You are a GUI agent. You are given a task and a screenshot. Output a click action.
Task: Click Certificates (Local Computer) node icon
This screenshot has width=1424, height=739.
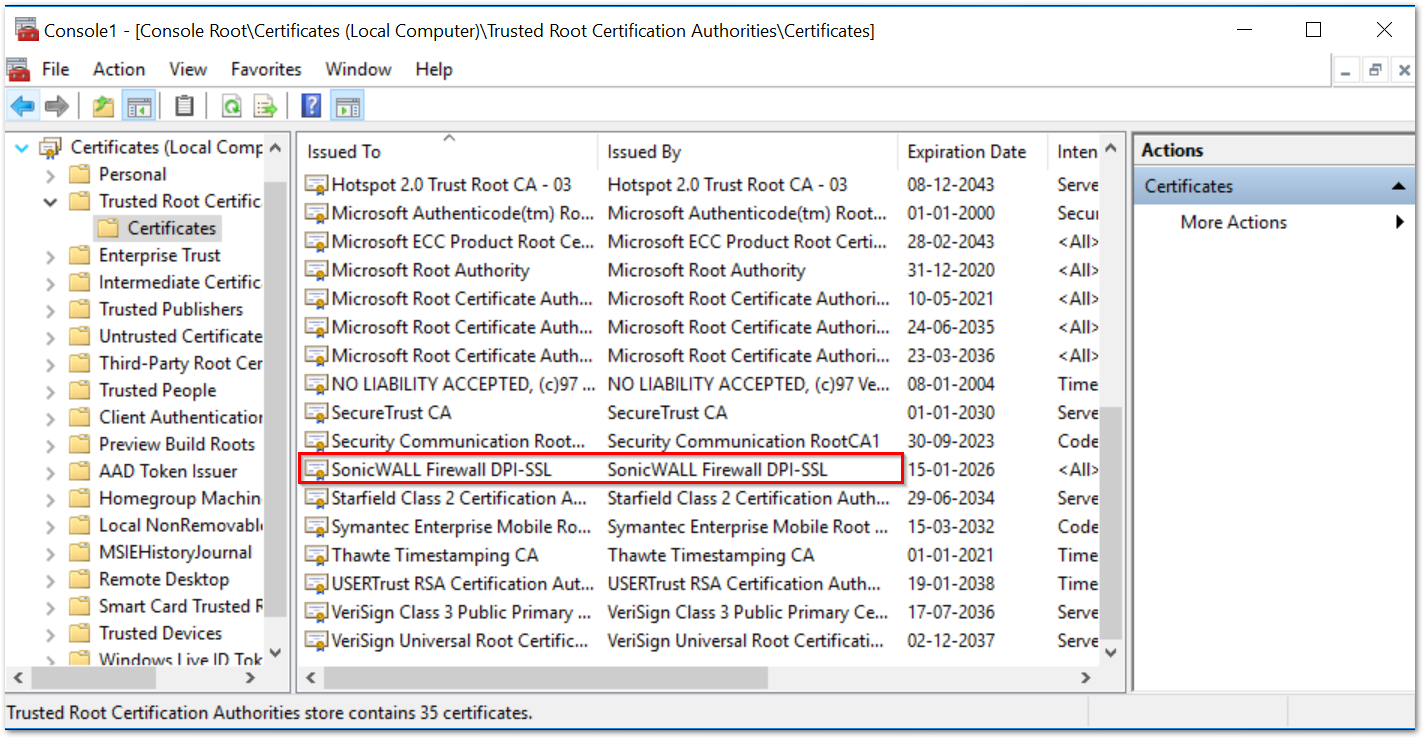coord(51,147)
